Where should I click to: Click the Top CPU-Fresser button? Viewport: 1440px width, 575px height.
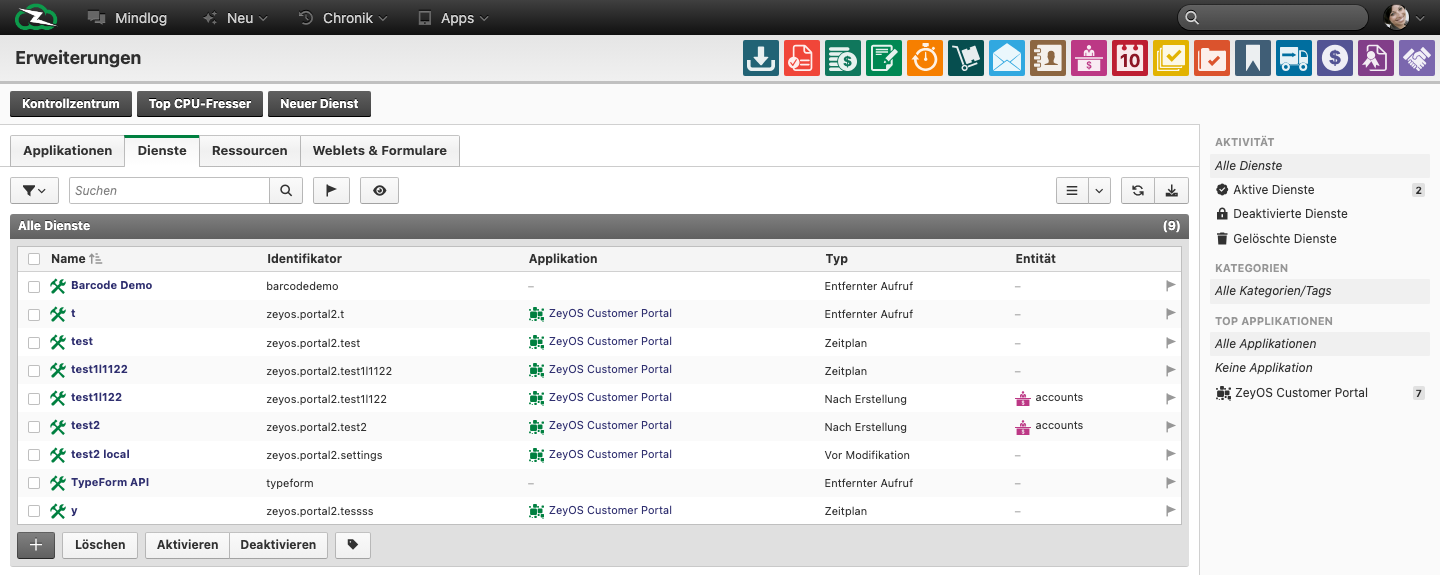point(200,104)
